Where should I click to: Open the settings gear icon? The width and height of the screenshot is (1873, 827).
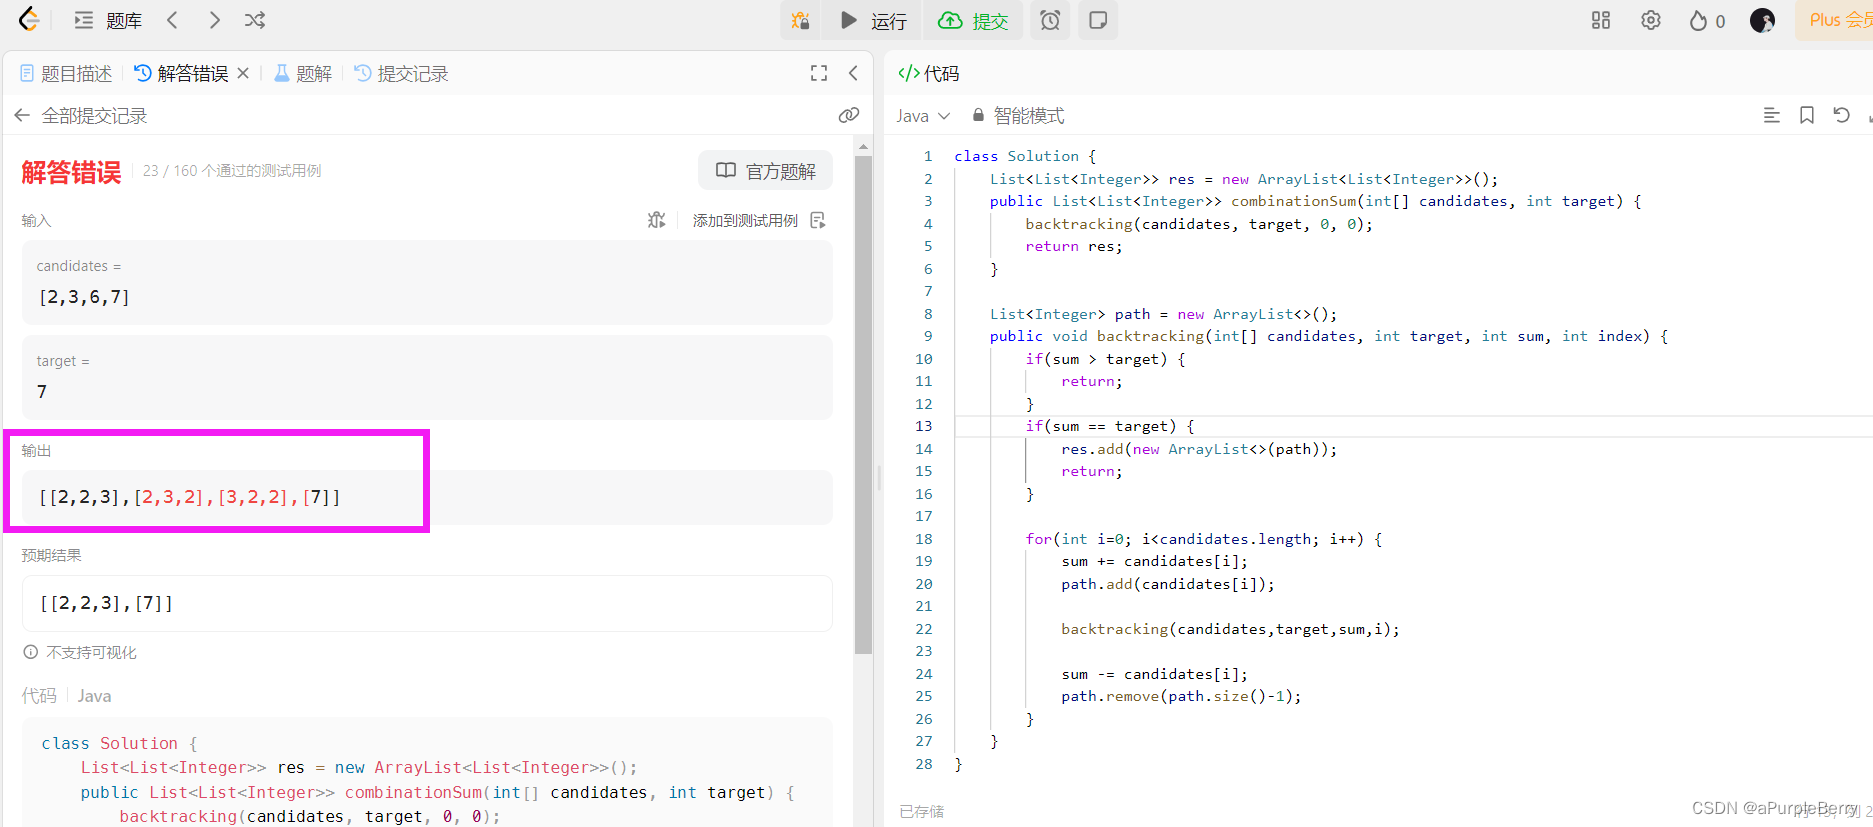click(1651, 20)
